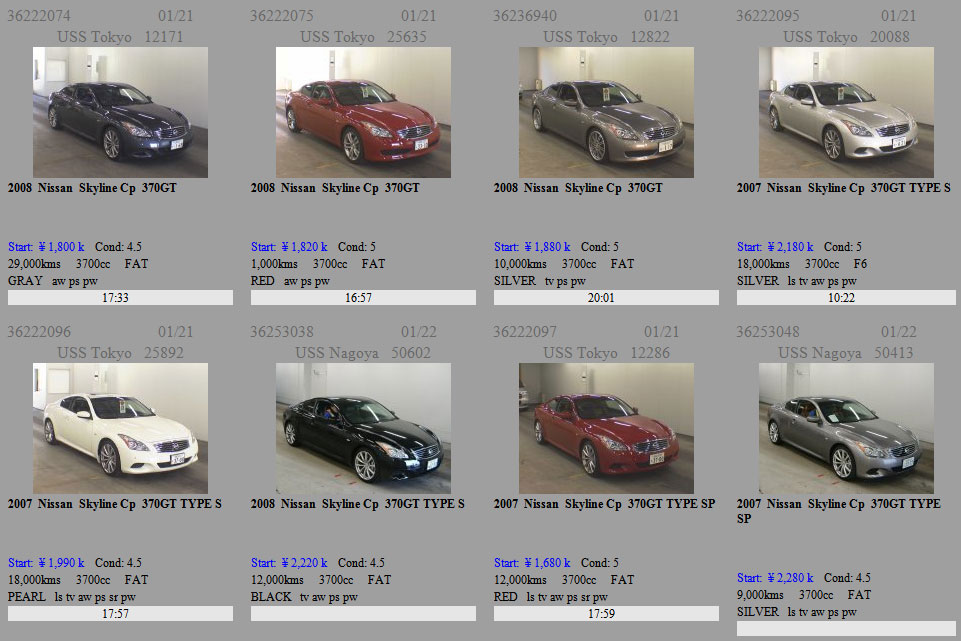Click the USS Tokyo 25892 auction label
The height and width of the screenshot is (641, 961).
point(120,354)
